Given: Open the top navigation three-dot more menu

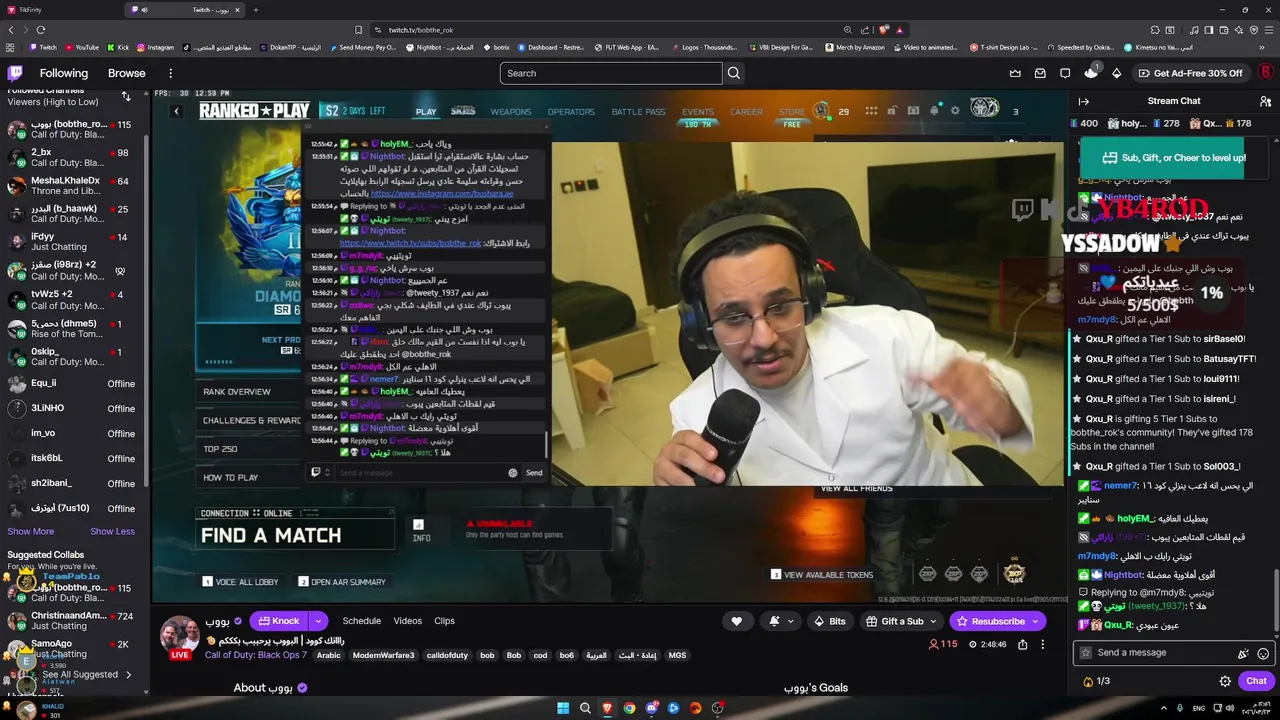Looking at the screenshot, I should click(x=170, y=73).
